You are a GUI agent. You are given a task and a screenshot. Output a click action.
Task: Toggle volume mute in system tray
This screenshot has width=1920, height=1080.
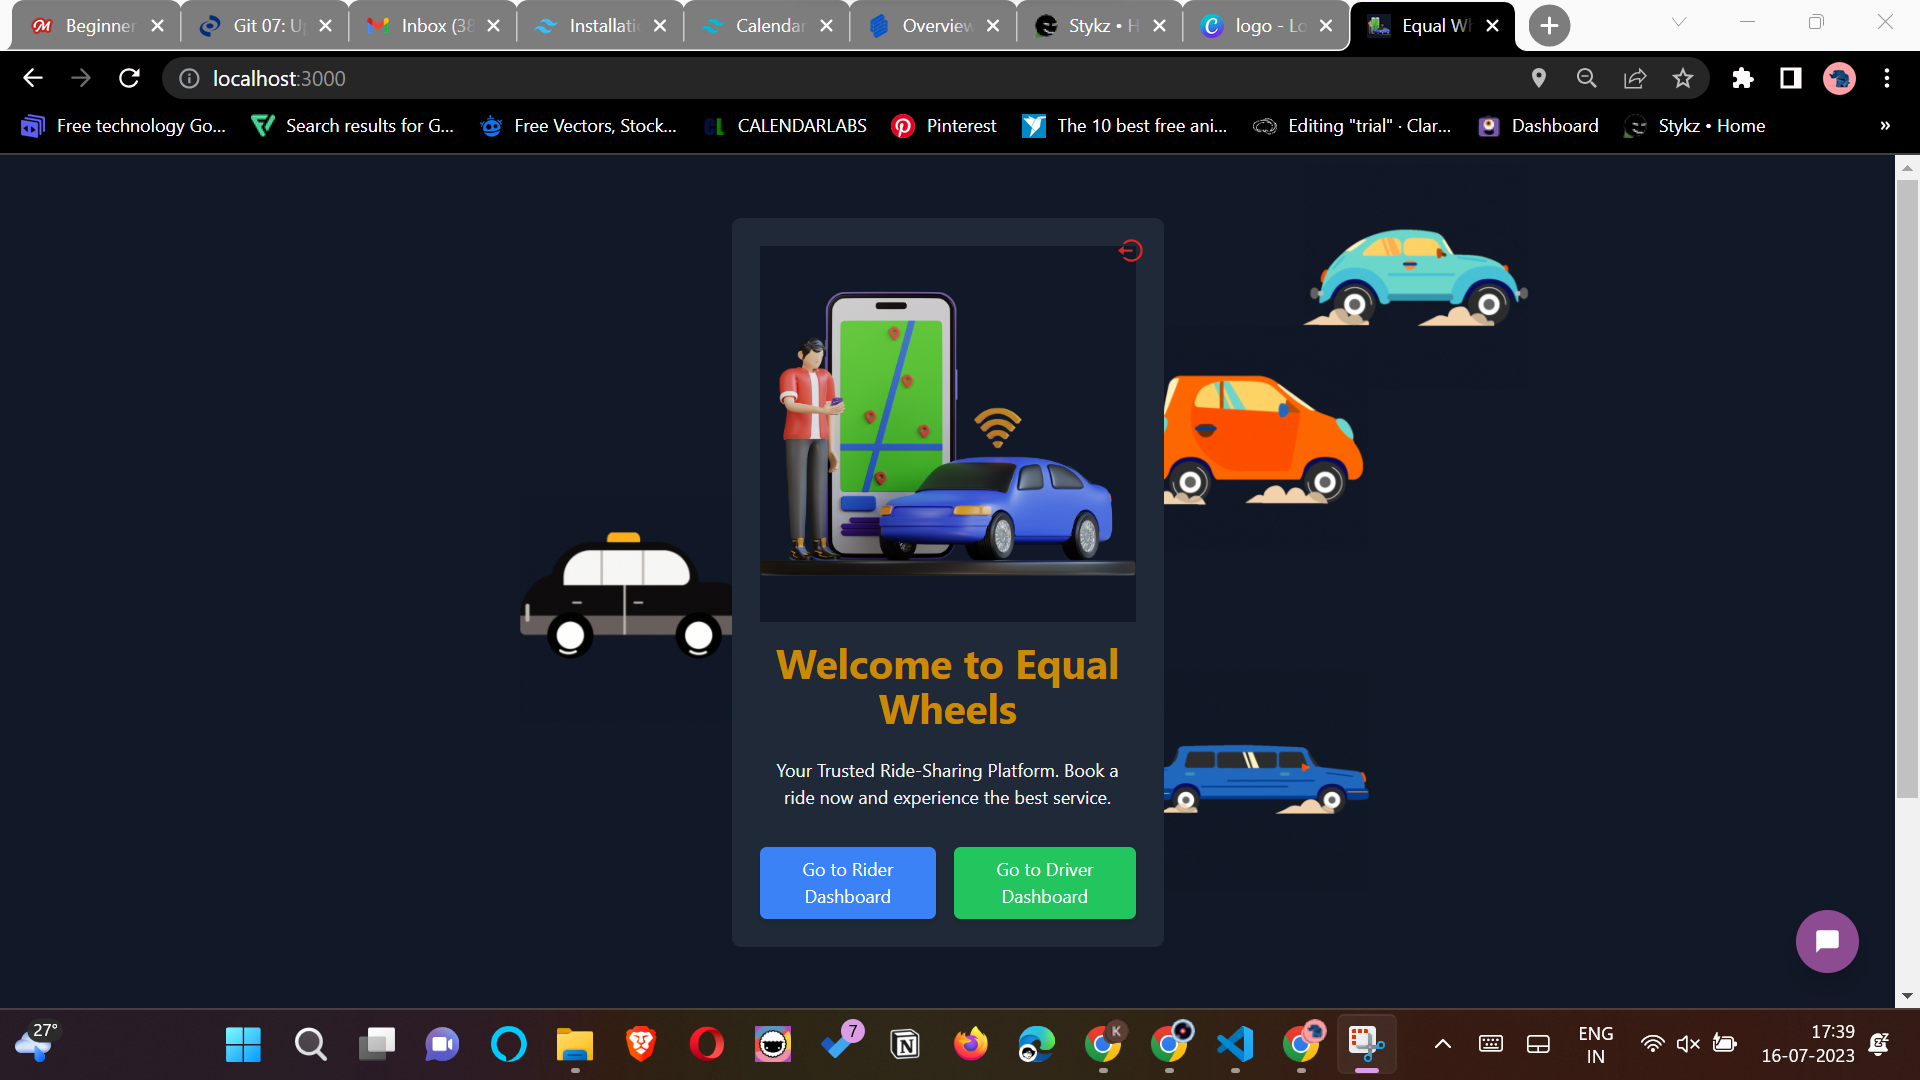tap(1688, 1044)
